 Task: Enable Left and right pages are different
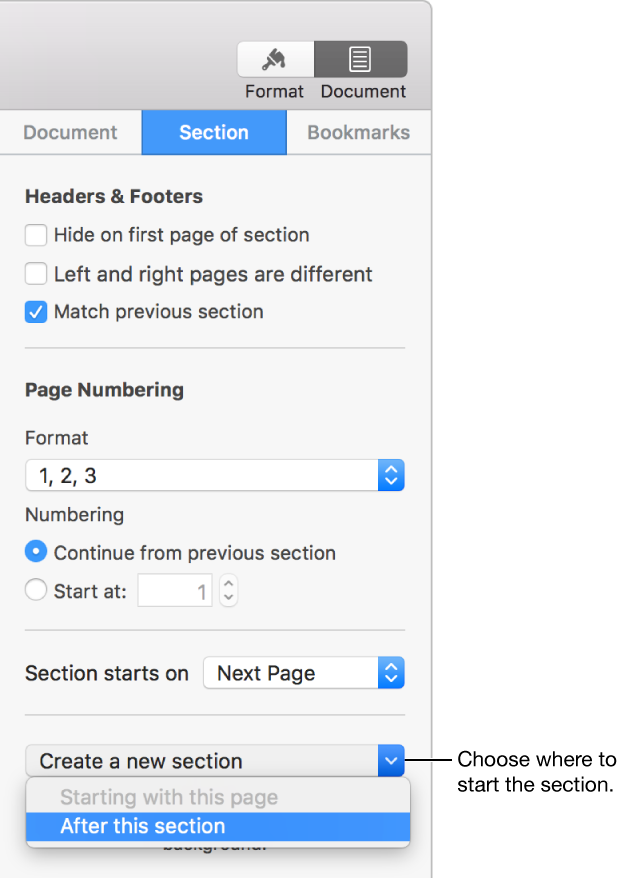click(35, 273)
